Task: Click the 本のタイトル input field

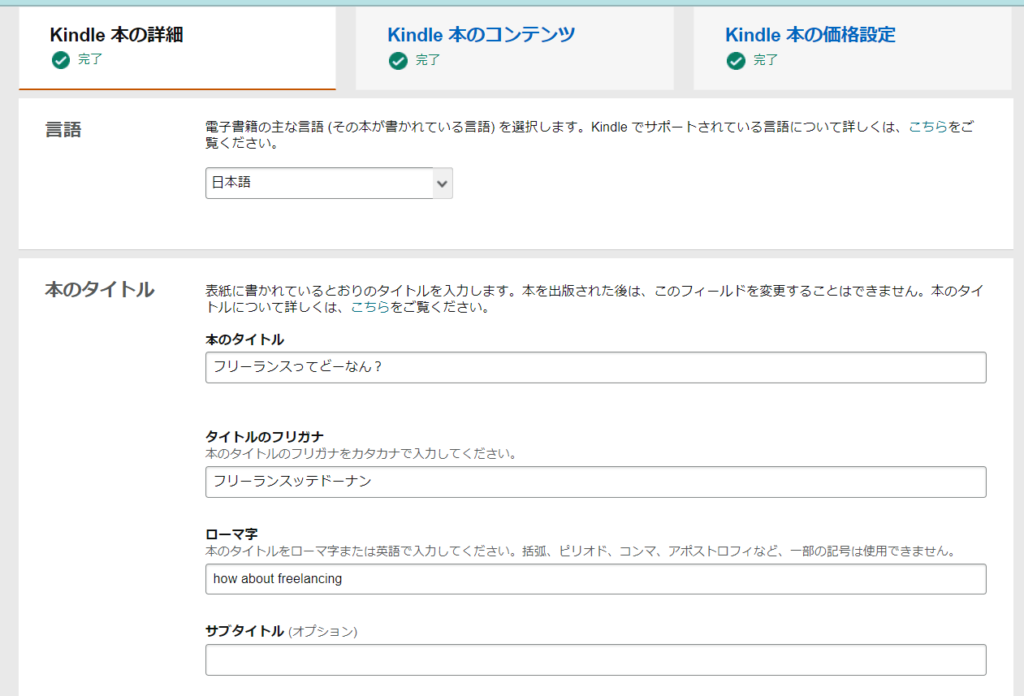Action: (596, 367)
